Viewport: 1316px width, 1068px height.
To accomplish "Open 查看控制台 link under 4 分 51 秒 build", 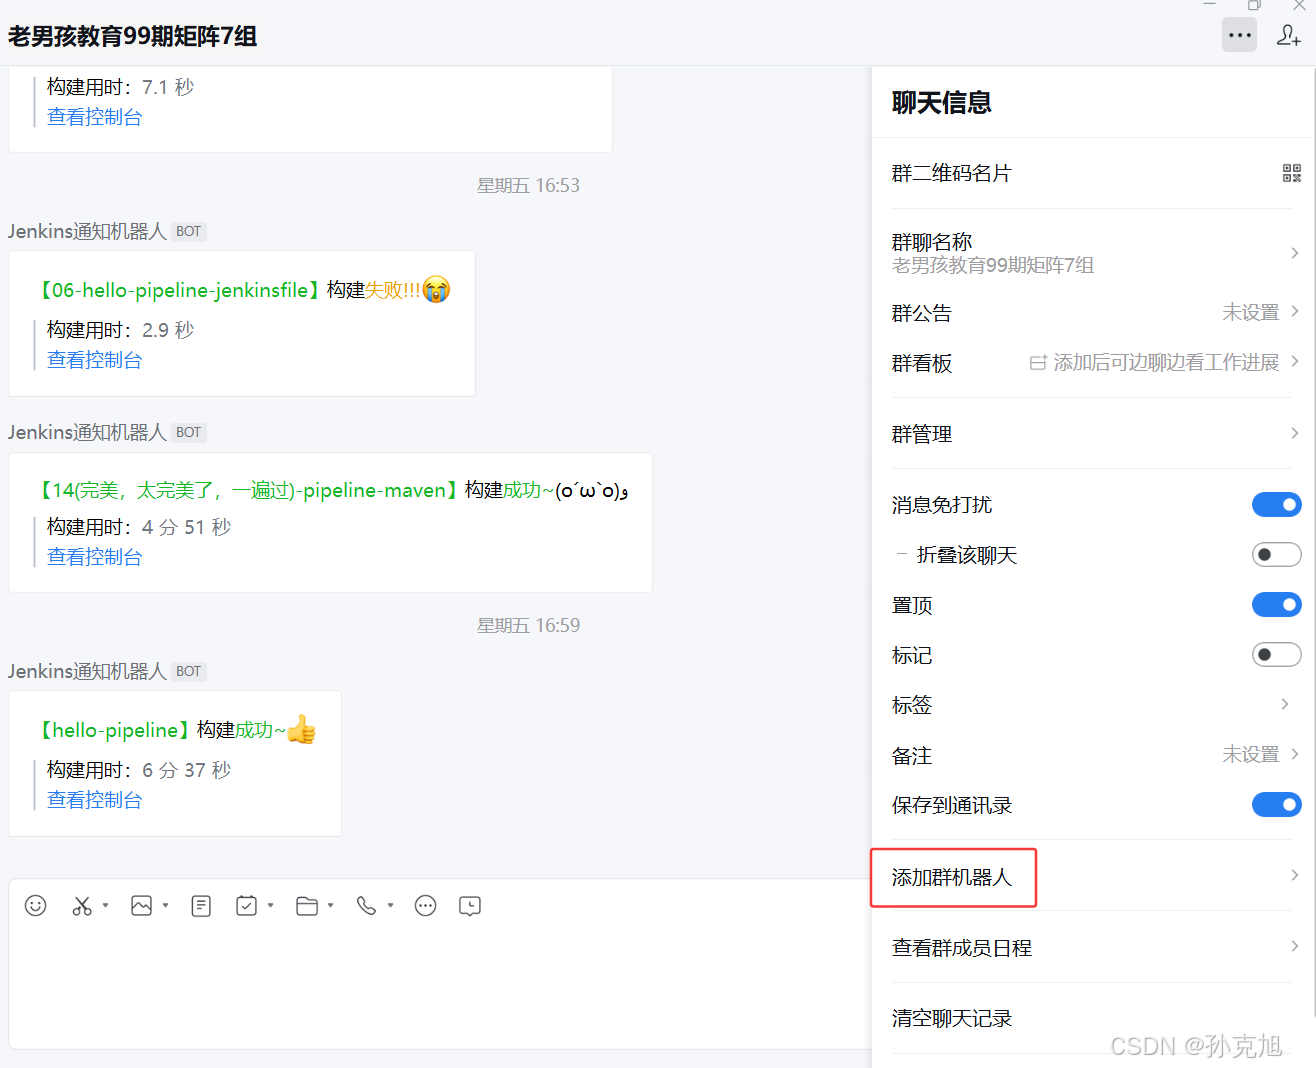I will (x=95, y=557).
